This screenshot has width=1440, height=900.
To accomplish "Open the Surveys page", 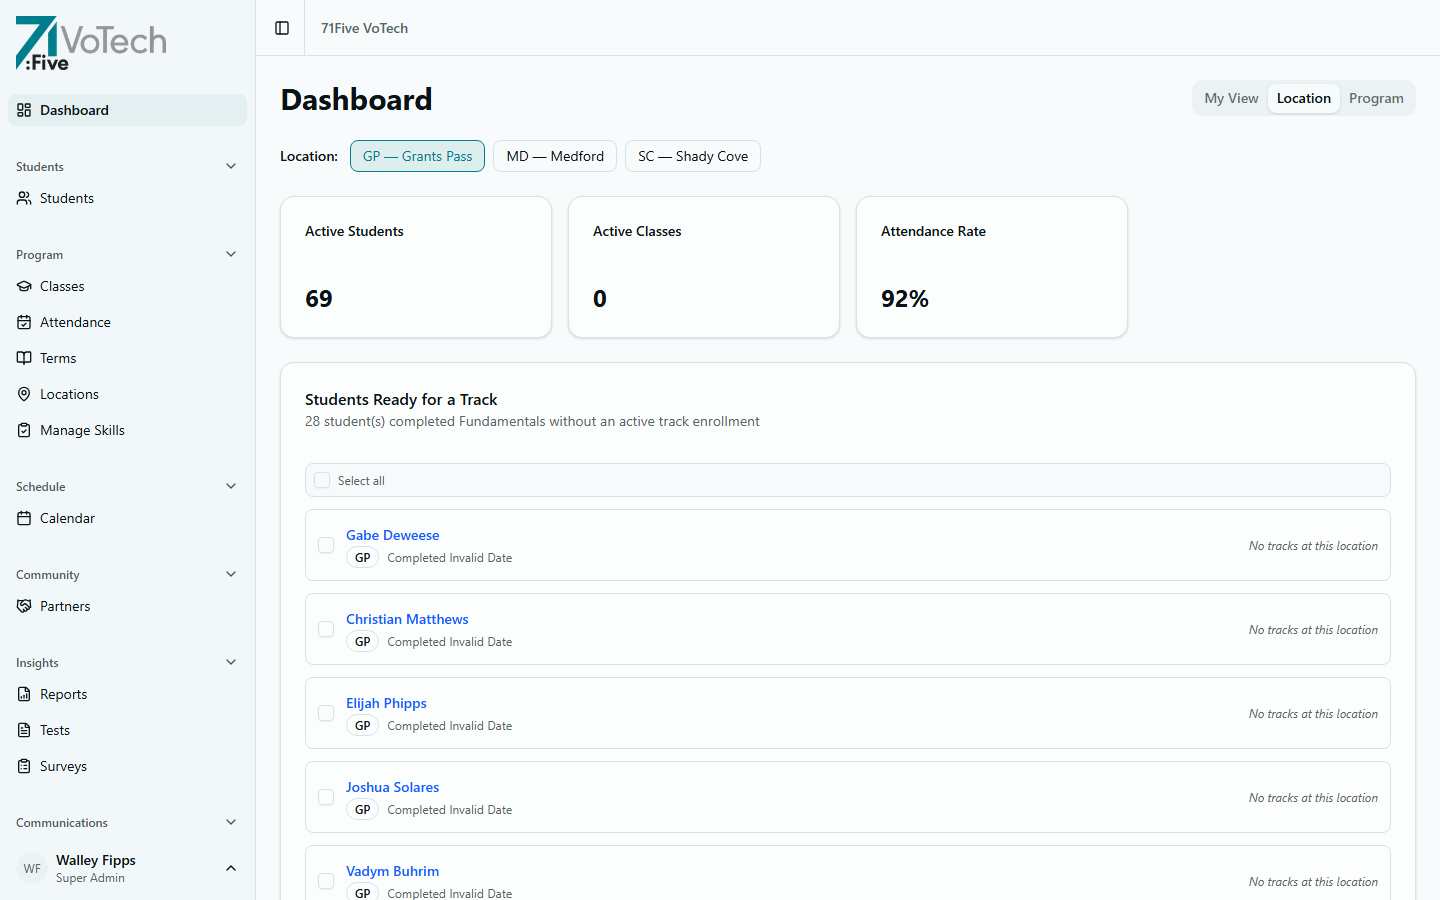I will 63,766.
